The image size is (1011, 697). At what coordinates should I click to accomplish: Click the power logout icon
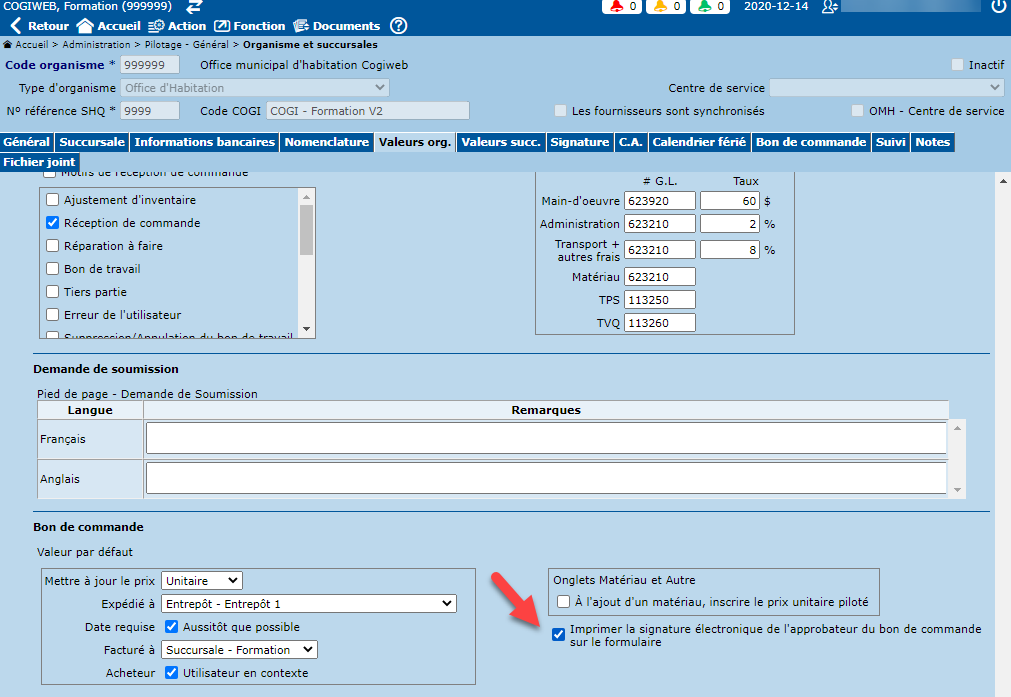(x=998, y=7)
